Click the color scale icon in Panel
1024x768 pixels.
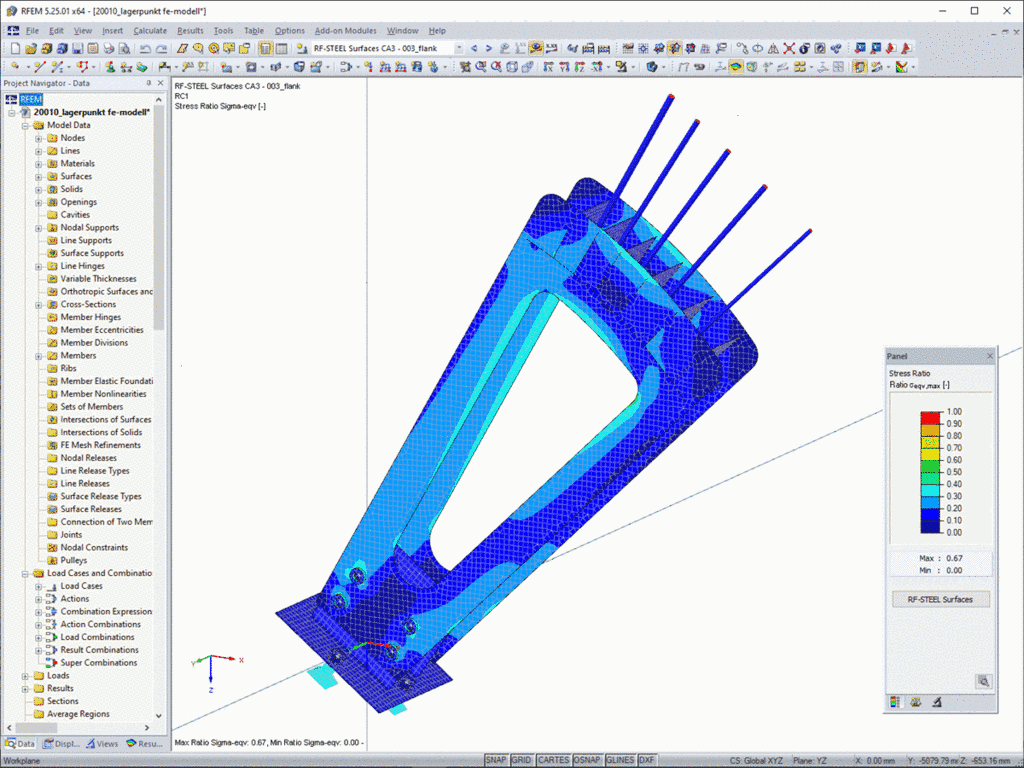(895, 702)
